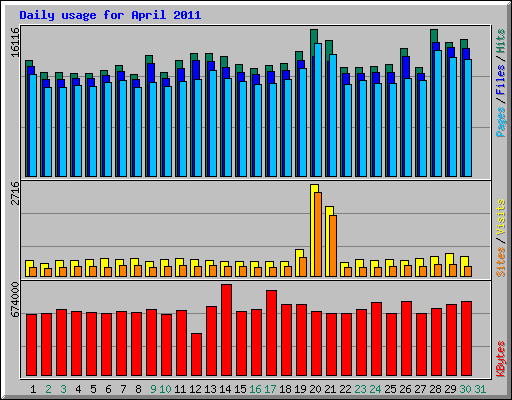Click the yellow visits bar for day 19

pos(298,263)
